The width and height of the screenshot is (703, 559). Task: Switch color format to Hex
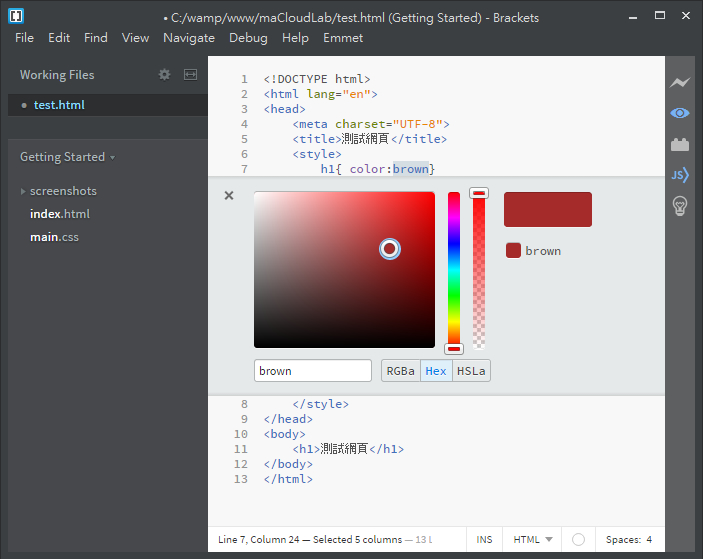[436, 371]
